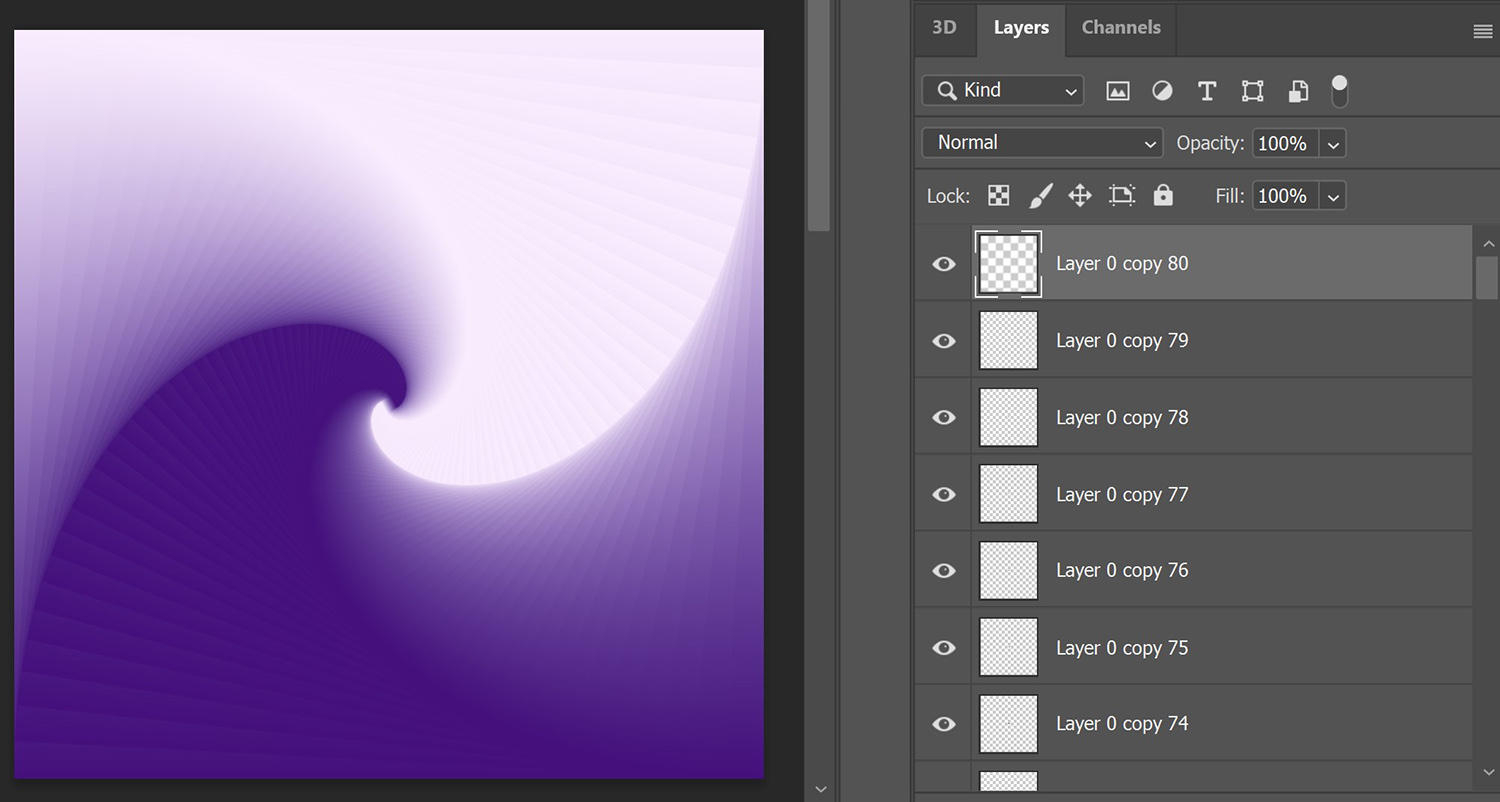This screenshot has width=1500, height=802.
Task: Filter layers by shape type
Action: coord(1252,91)
